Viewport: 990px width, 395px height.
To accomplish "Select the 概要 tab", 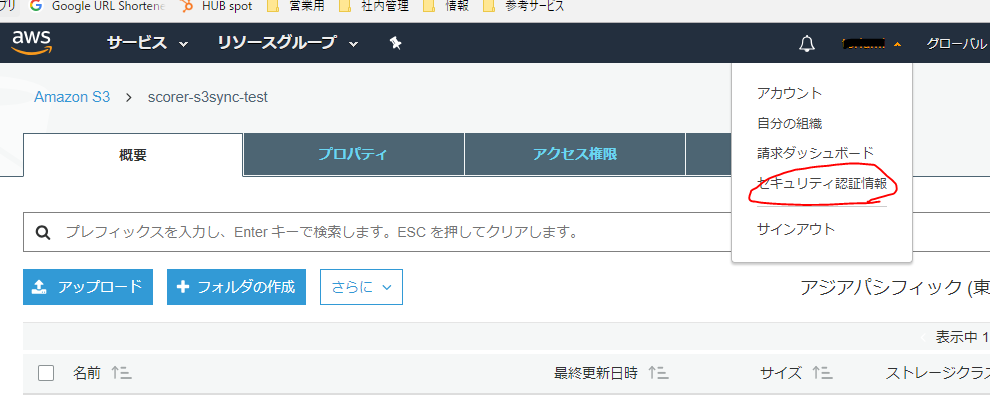I will [133, 155].
